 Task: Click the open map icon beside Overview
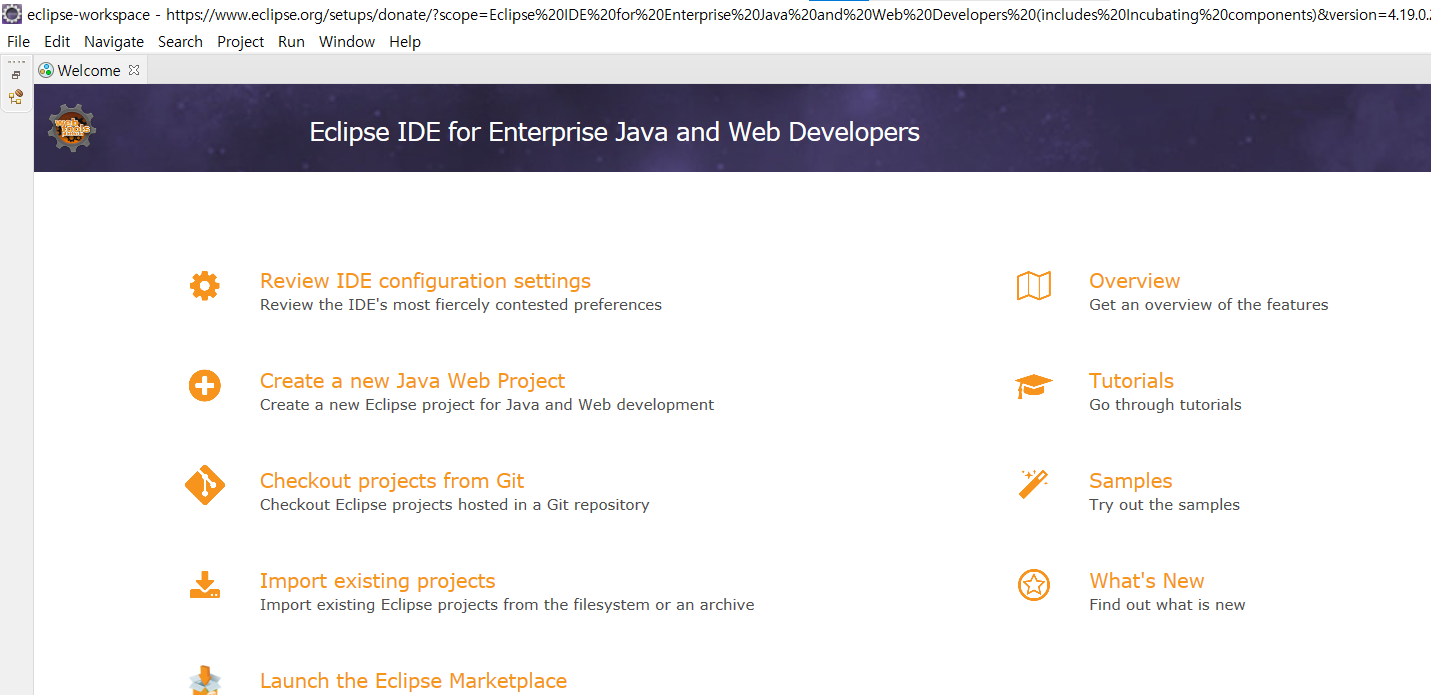point(1033,286)
